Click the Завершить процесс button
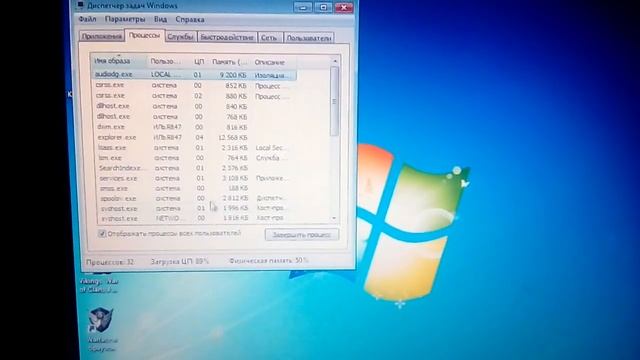The height and width of the screenshot is (360, 640). click(302, 235)
